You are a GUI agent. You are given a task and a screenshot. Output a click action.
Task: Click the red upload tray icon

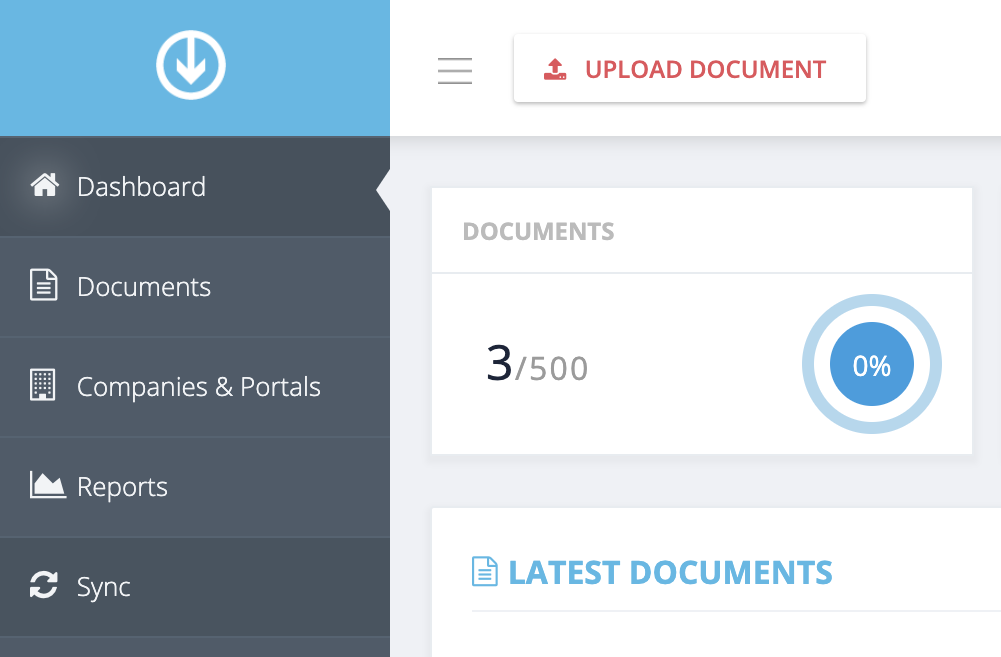(x=555, y=69)
